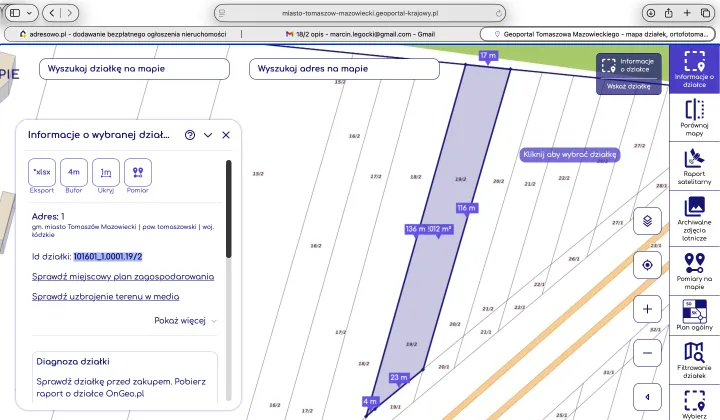Click the 17 m measurement label

pos(488,56)
